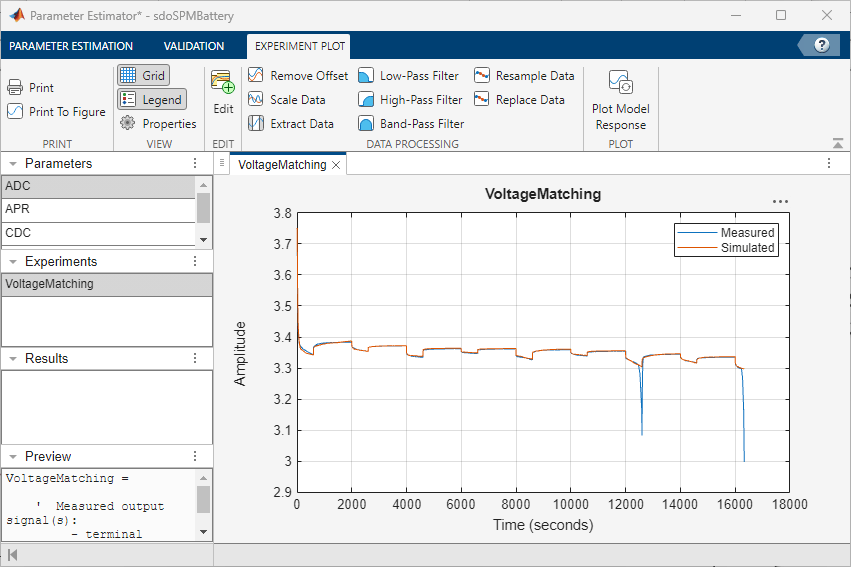Collapse the toolstrip with the arrow
Screen dimensions: 851x567
click(x=838, y=143)
